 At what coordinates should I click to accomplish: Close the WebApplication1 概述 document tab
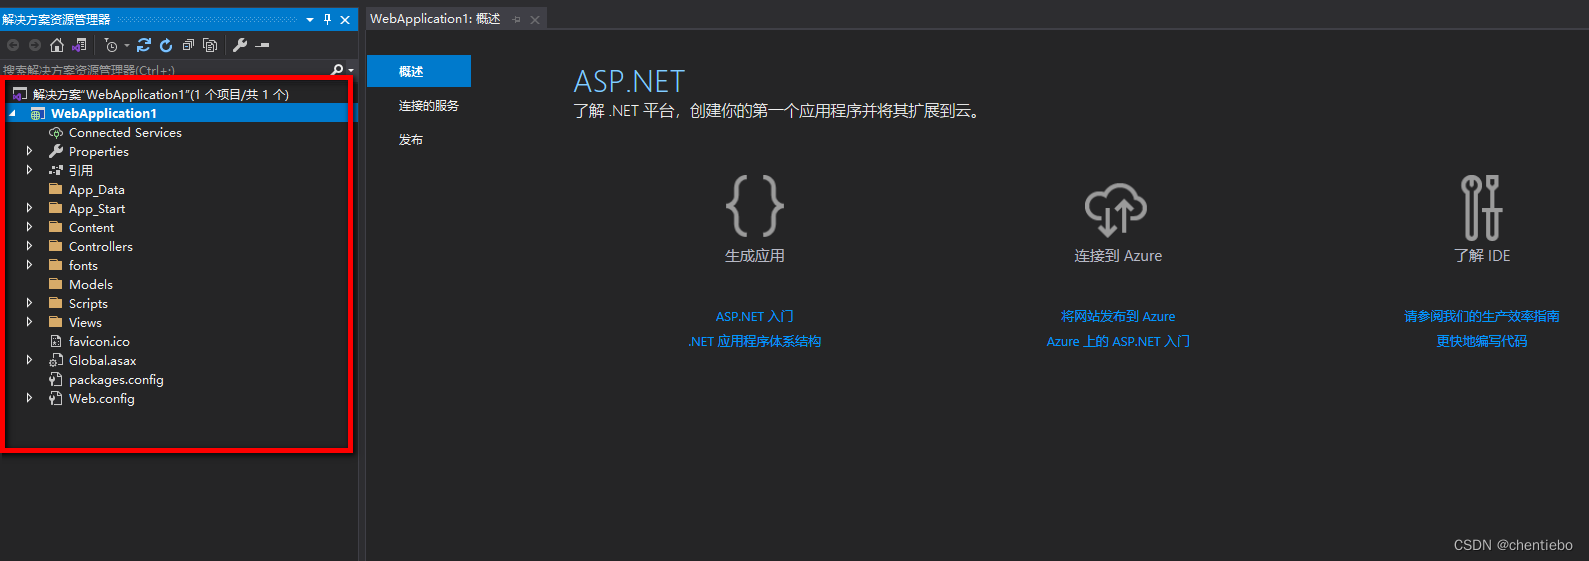(535, 20)
